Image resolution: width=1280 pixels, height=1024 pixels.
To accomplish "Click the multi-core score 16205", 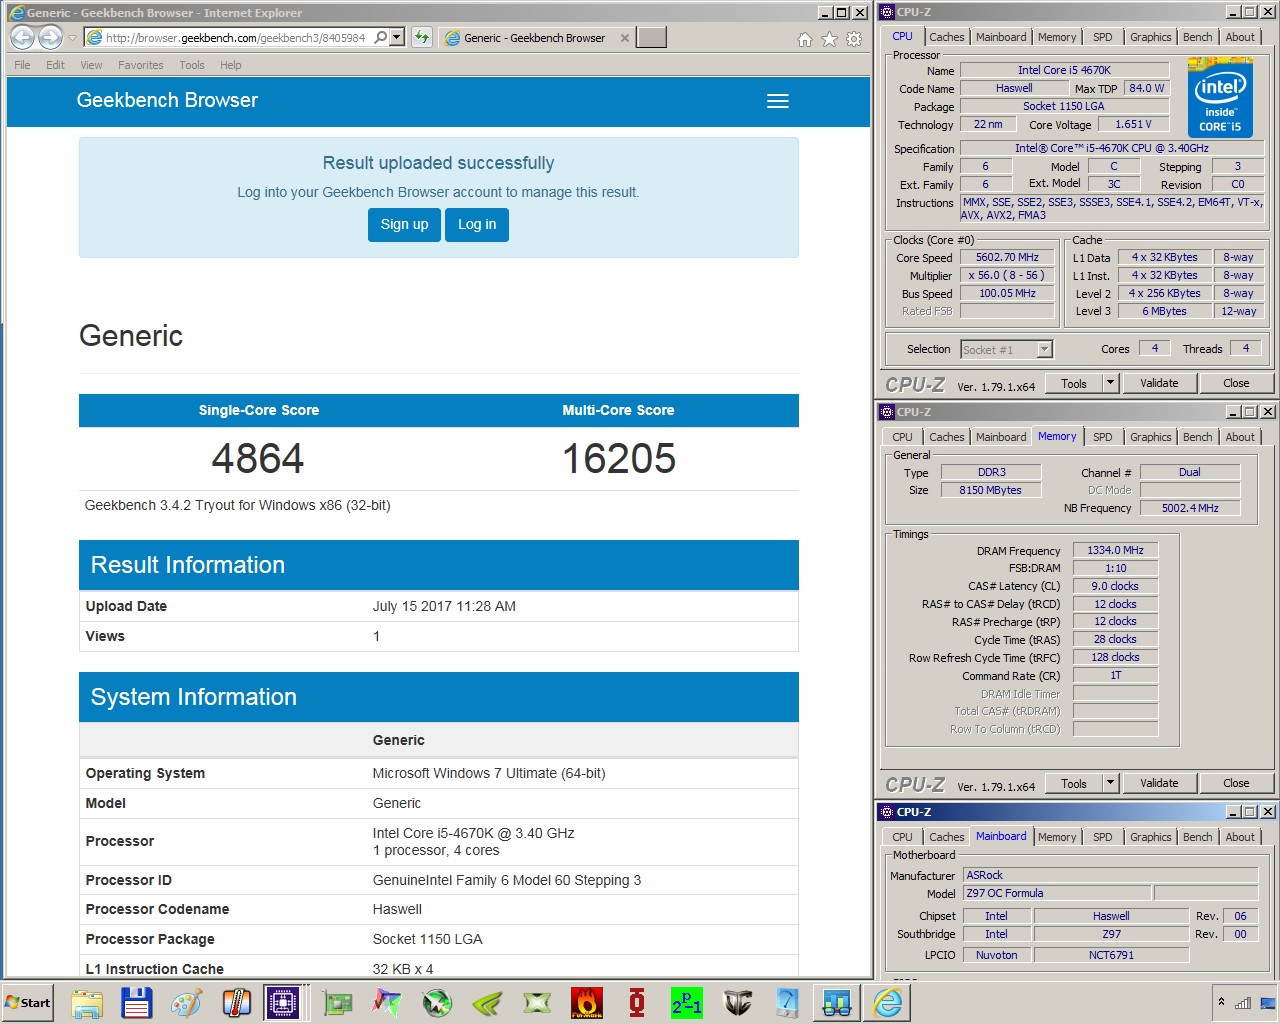I will pos(618,459).
